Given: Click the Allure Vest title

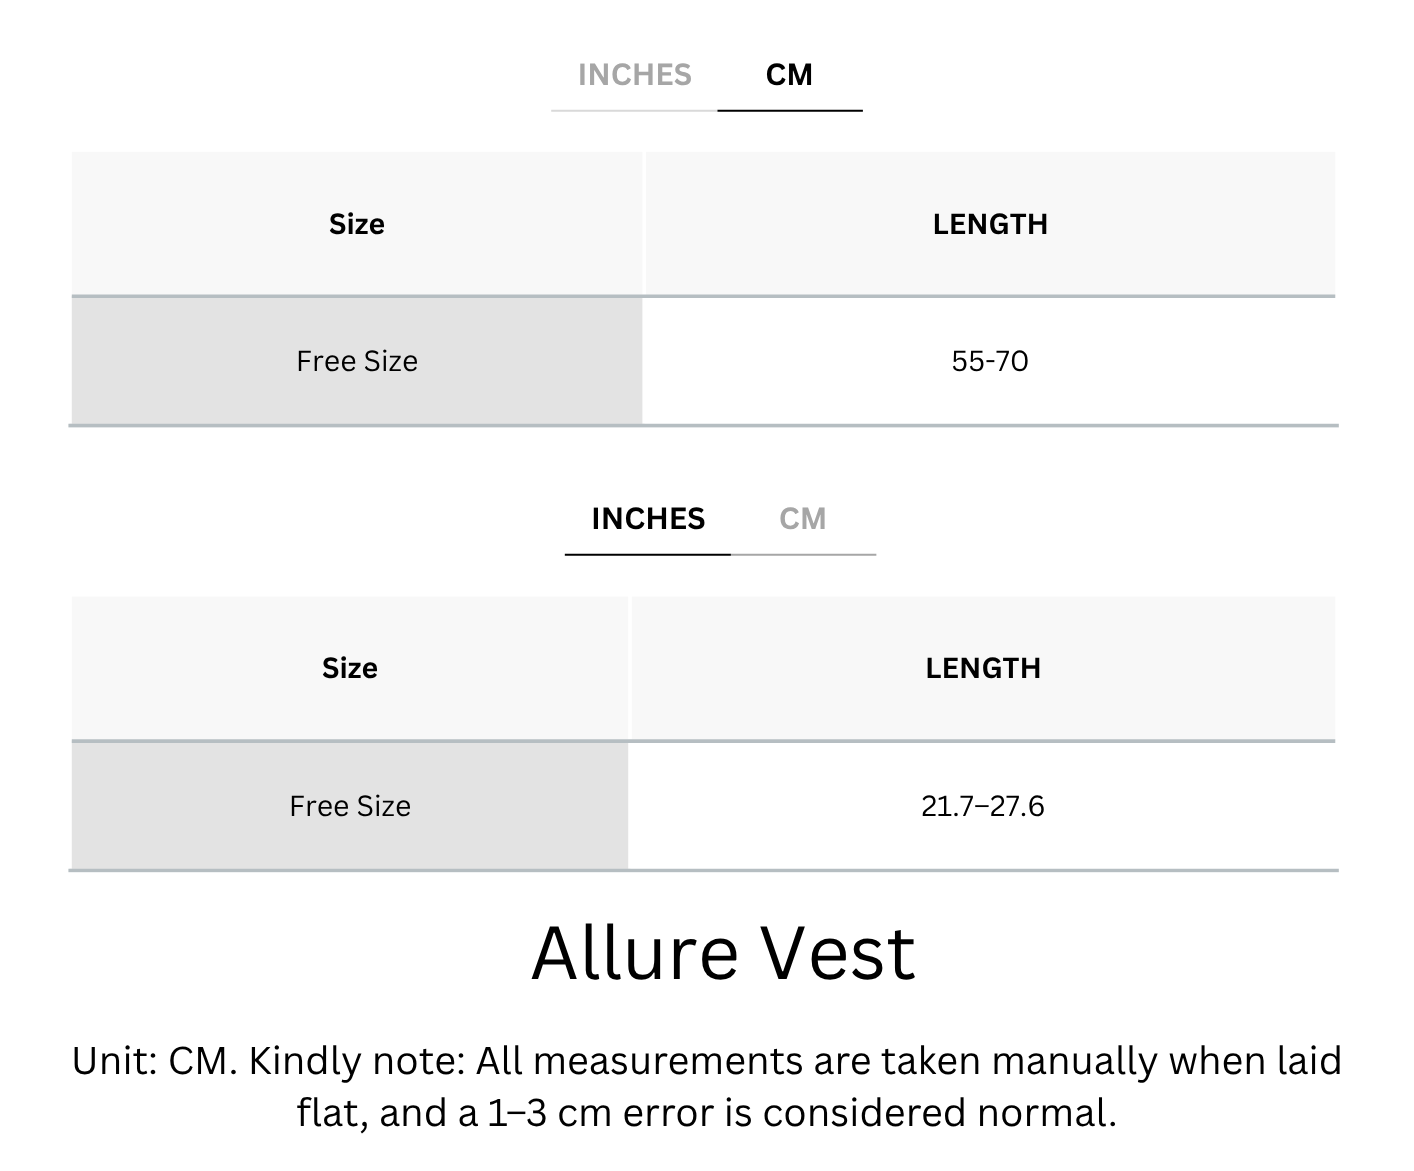Looking at the screenshot, I should tap(723, 953).
